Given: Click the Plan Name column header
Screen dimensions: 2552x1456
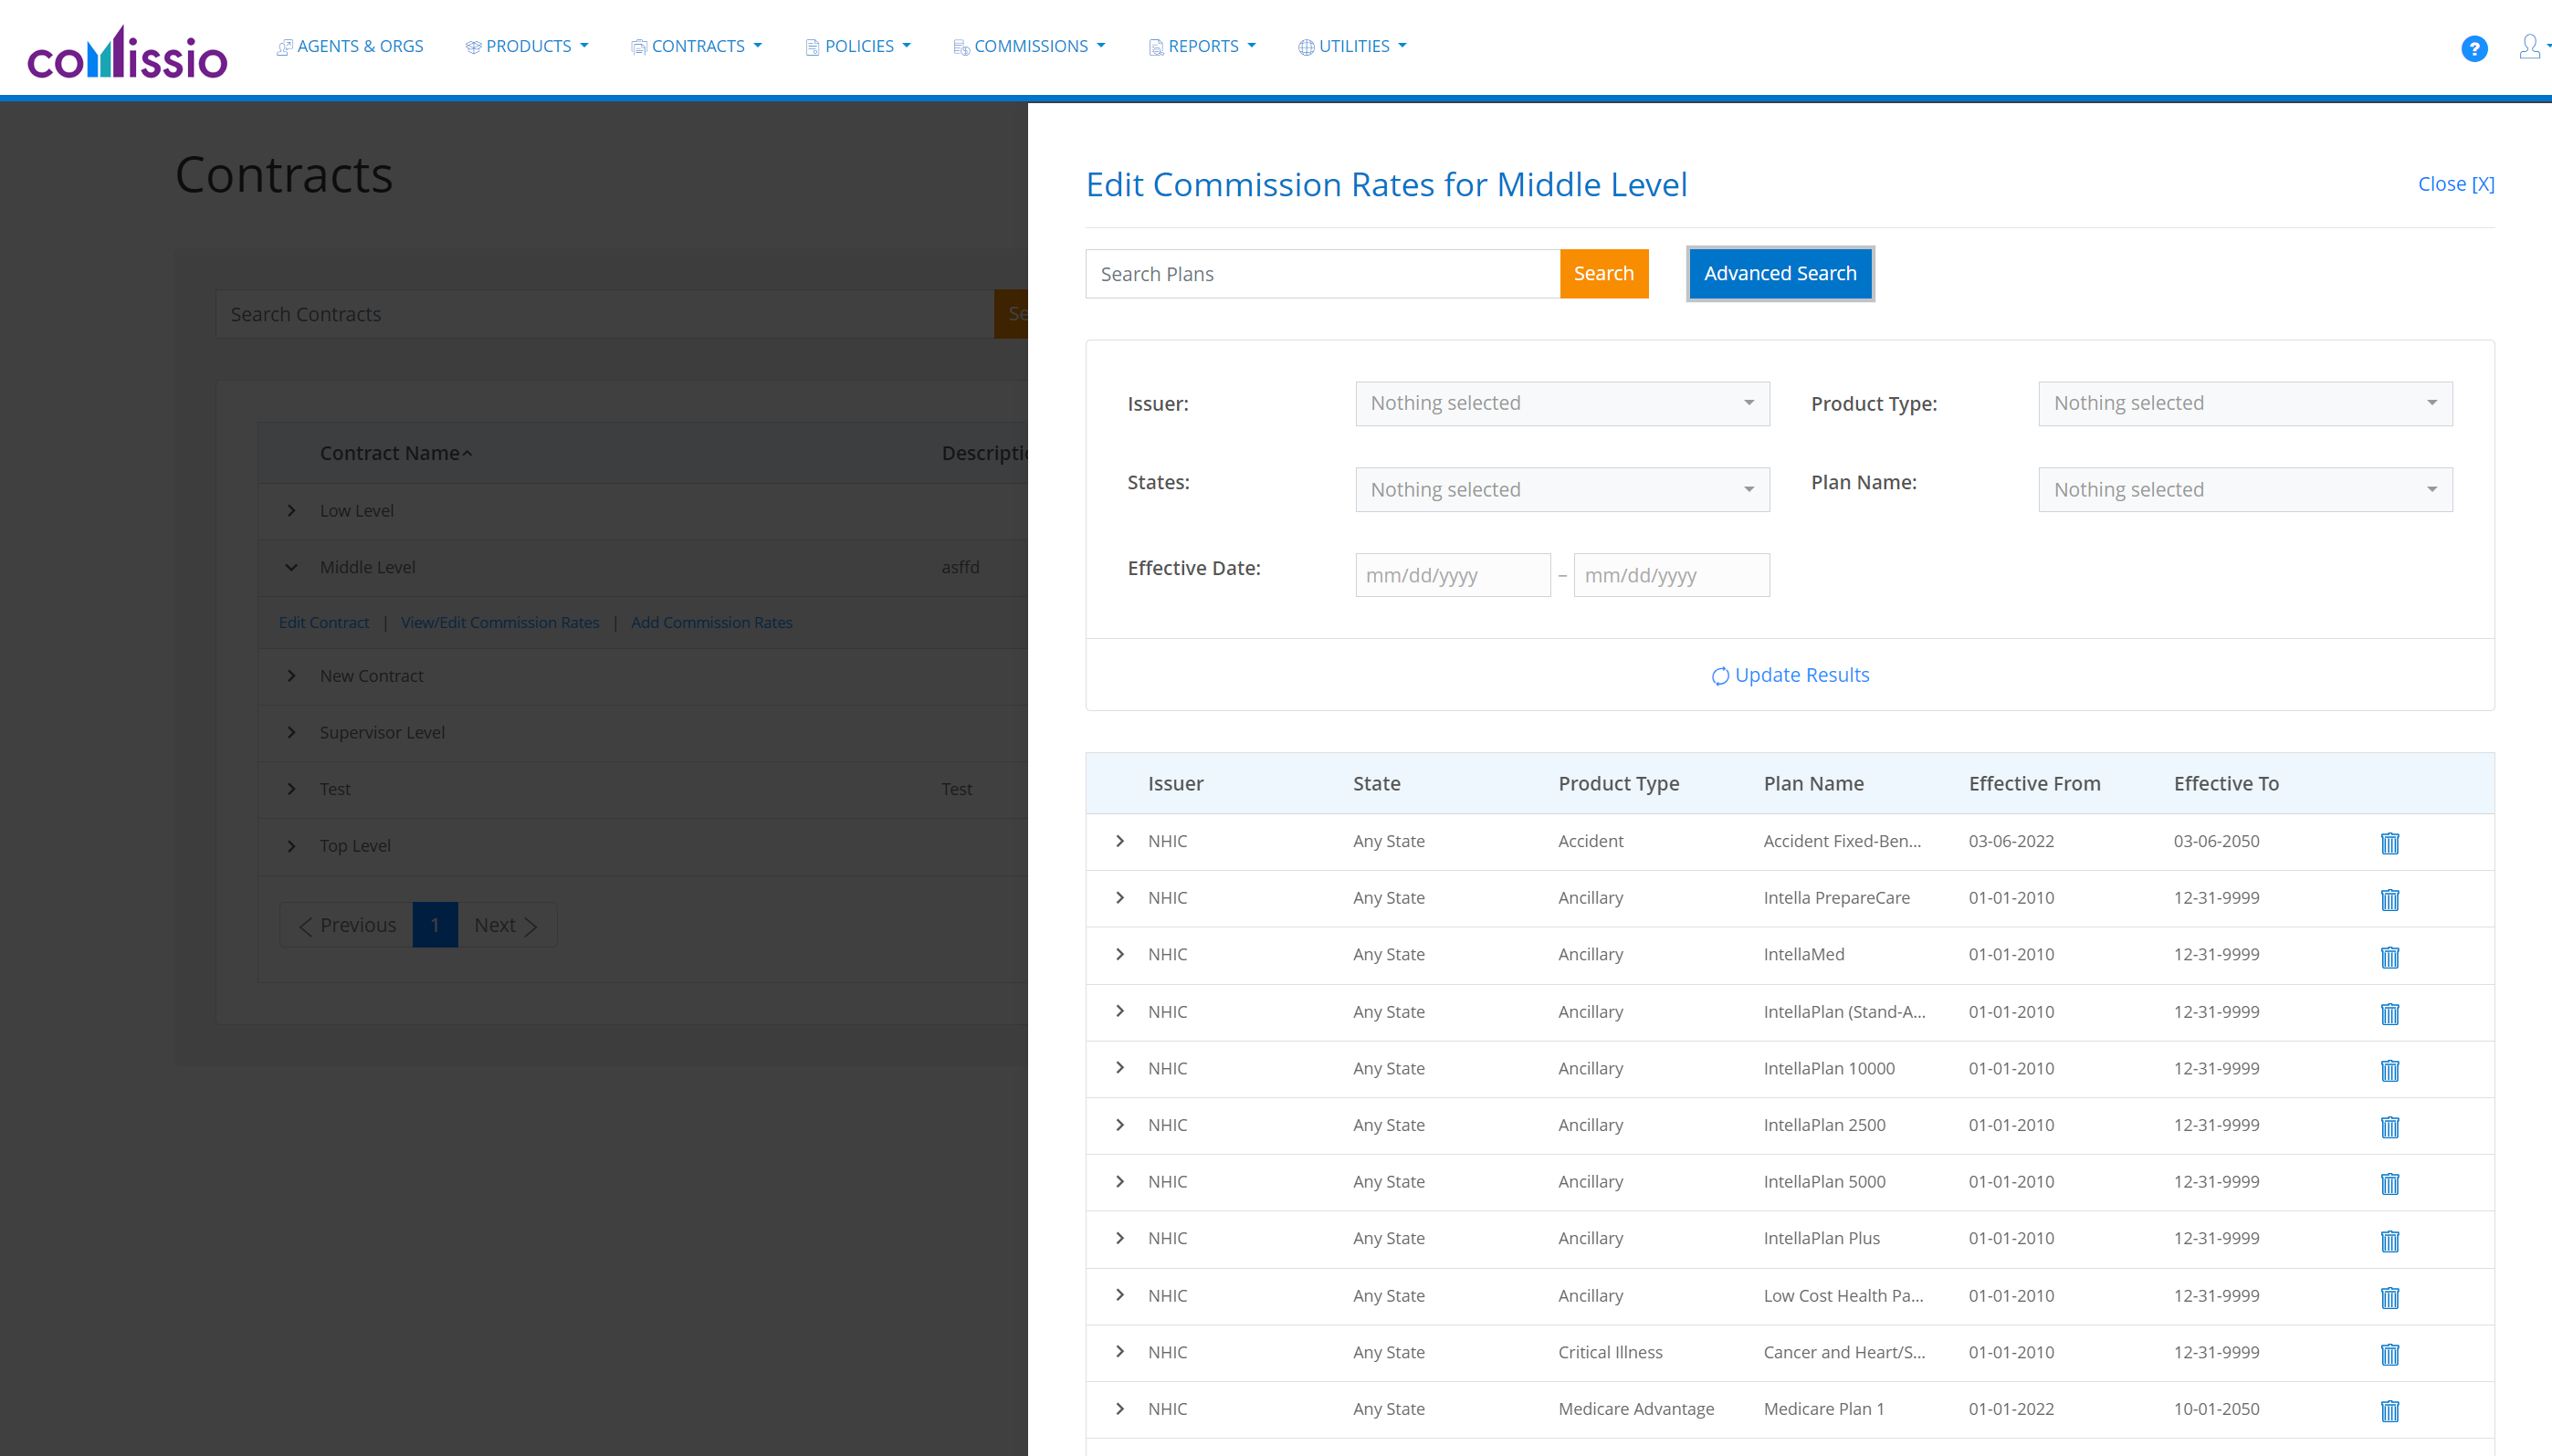Looking at the screenshot, I should click(x=1813, y=783).
